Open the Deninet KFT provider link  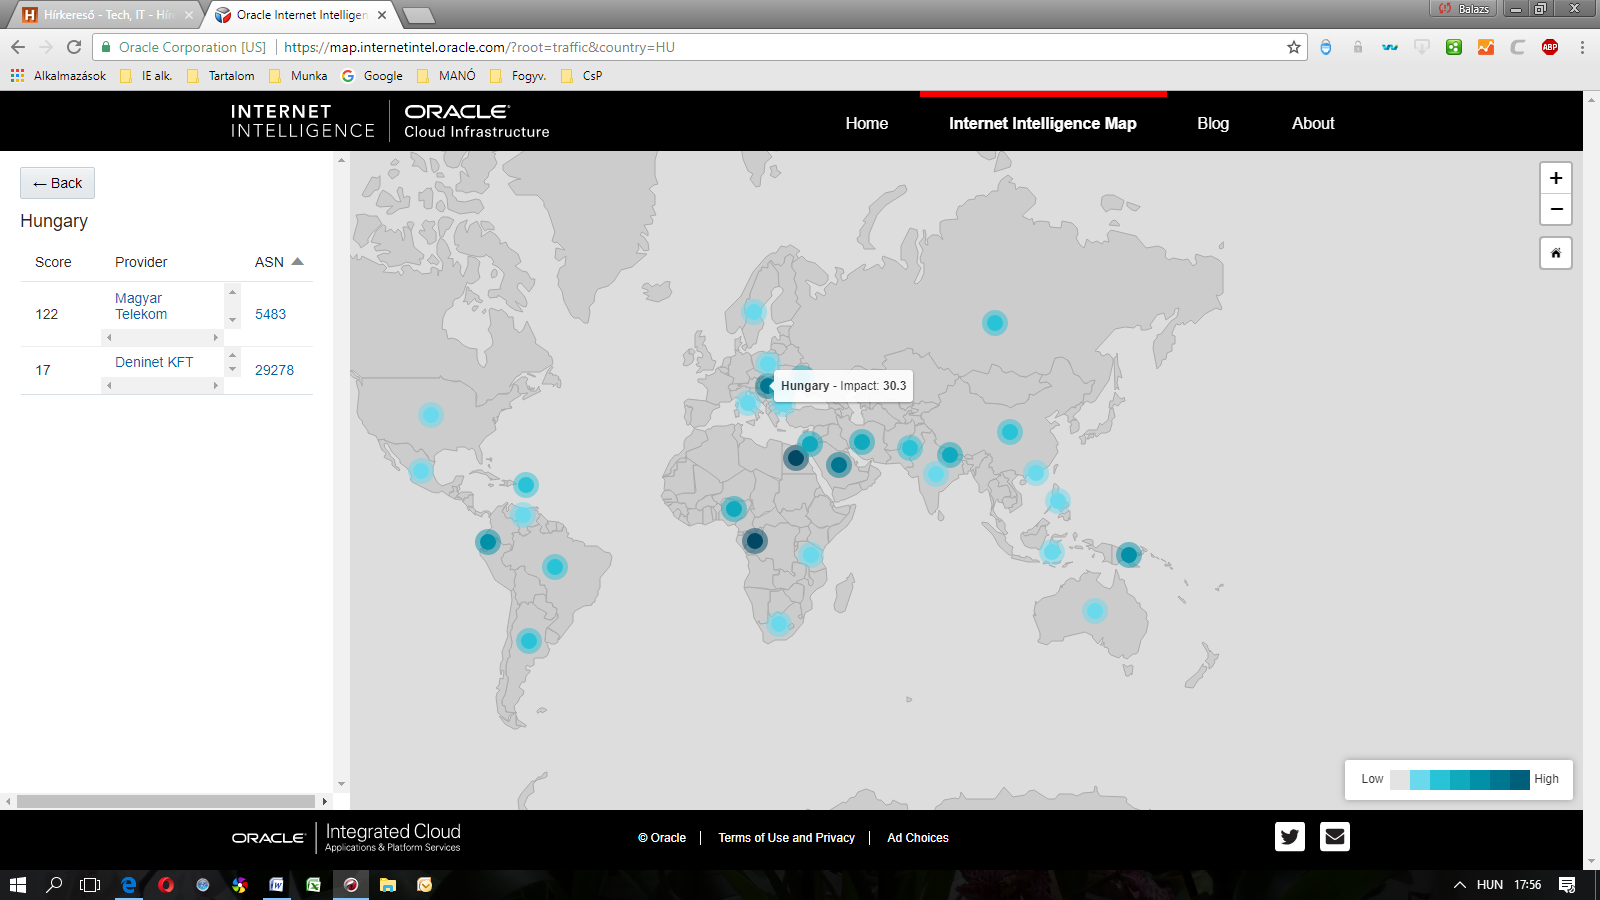[154, 362]
